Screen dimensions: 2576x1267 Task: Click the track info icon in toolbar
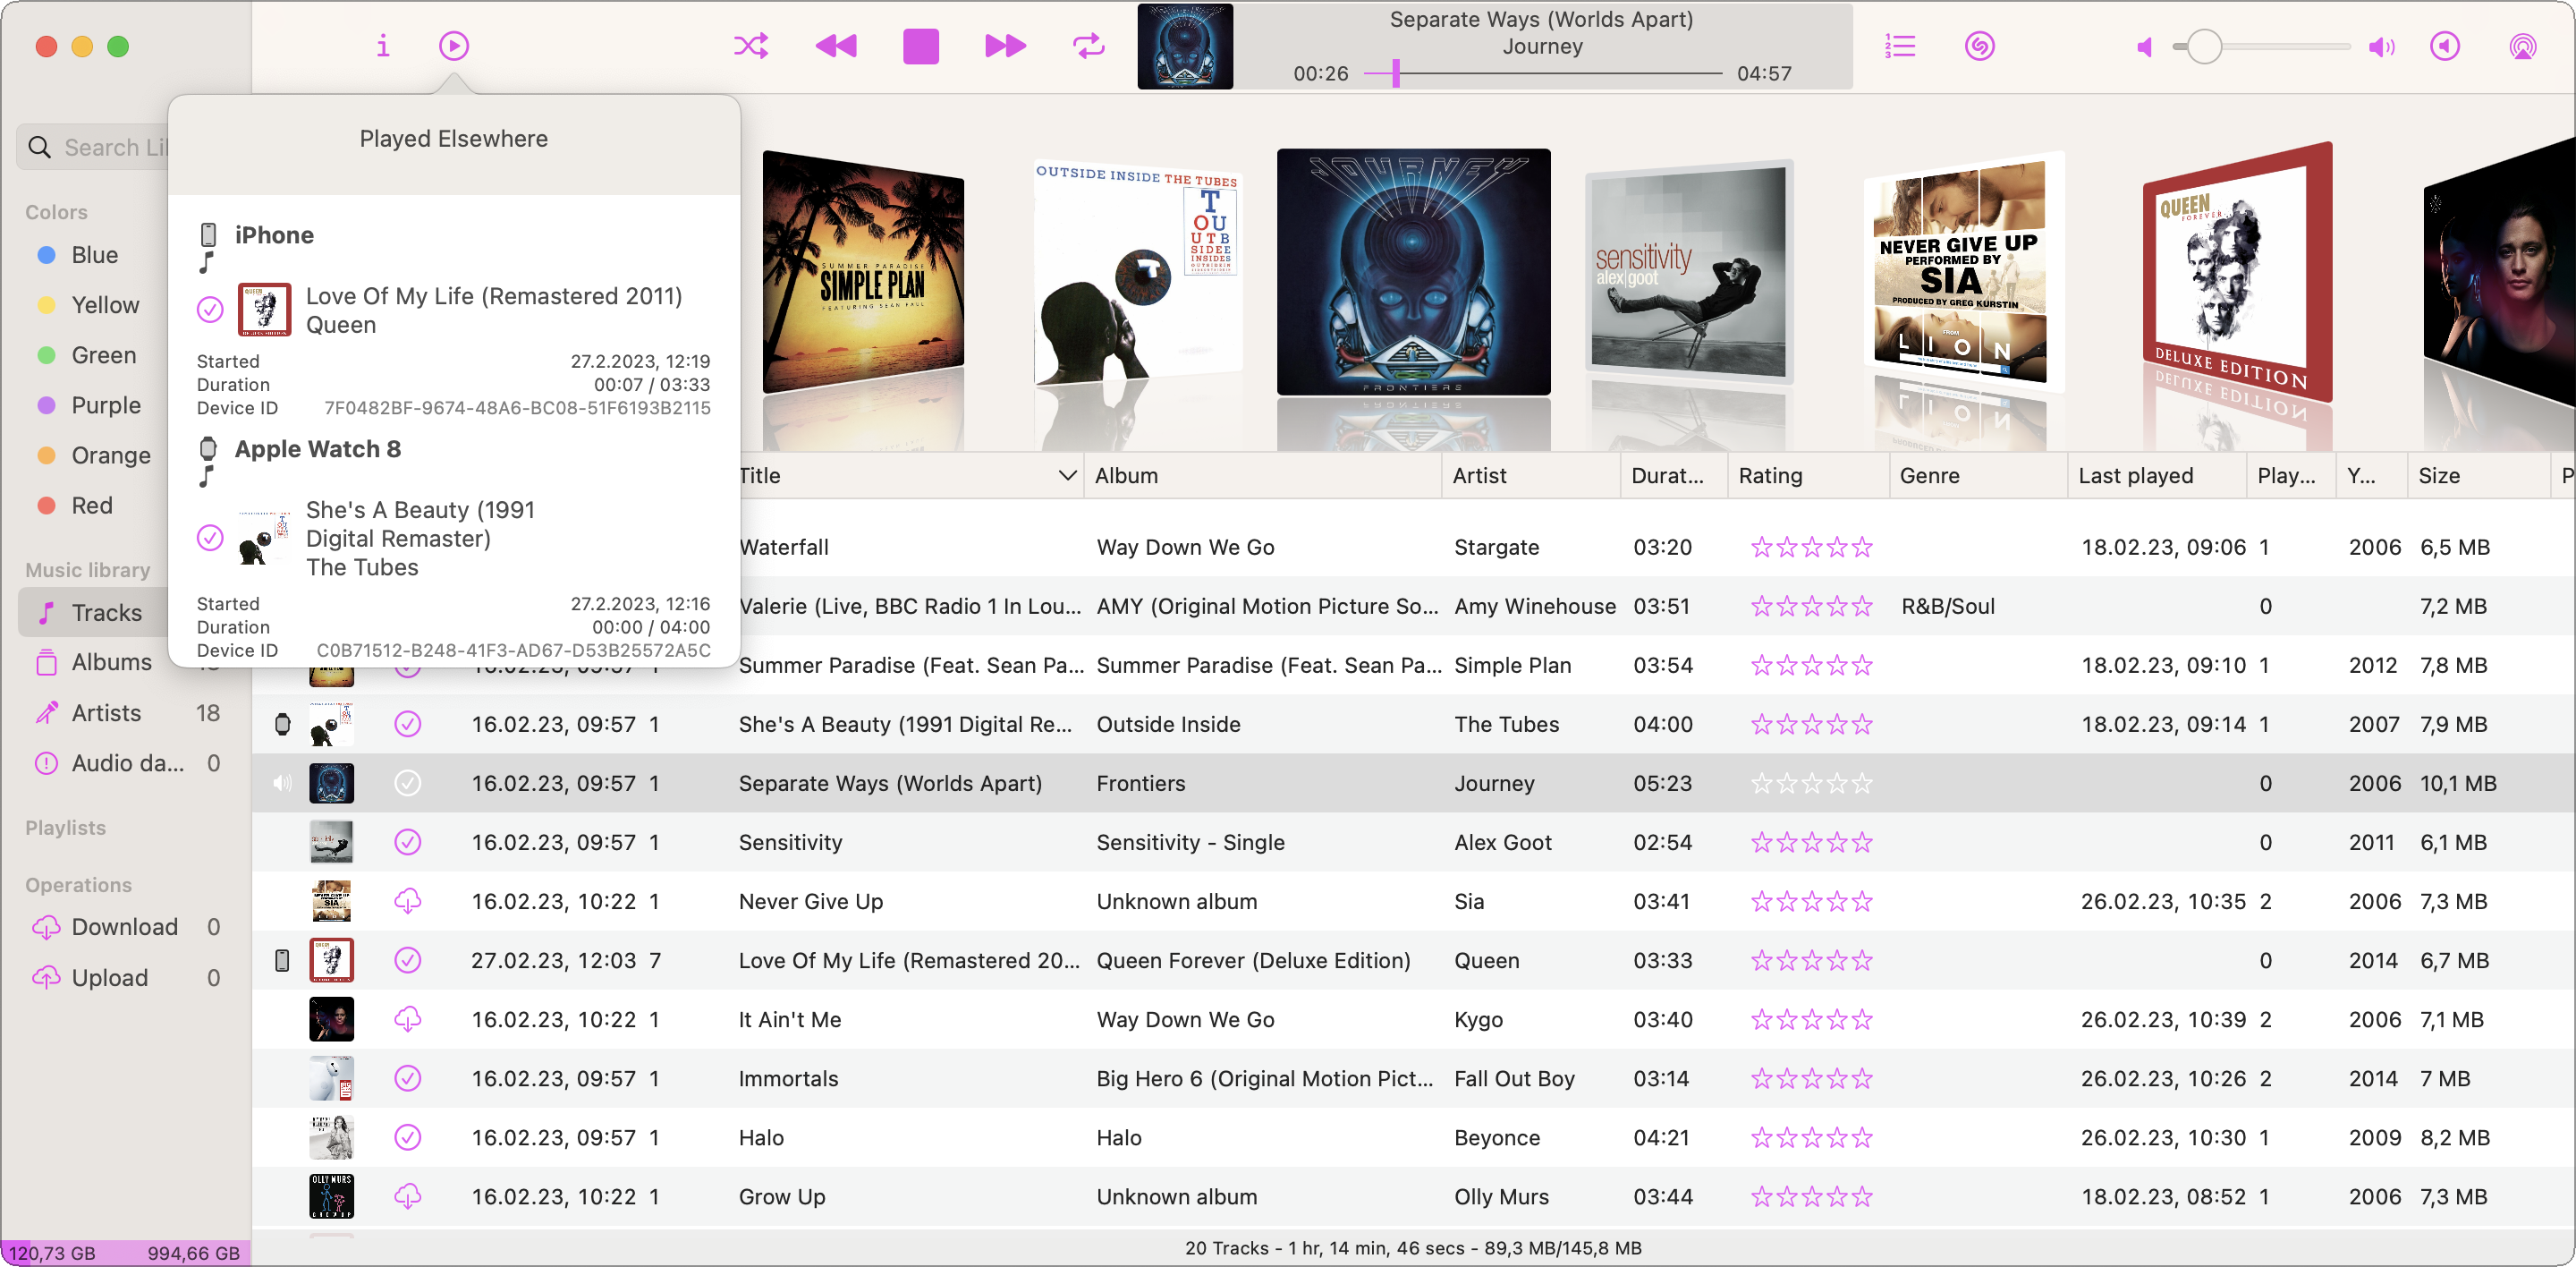tap(382, 46)
